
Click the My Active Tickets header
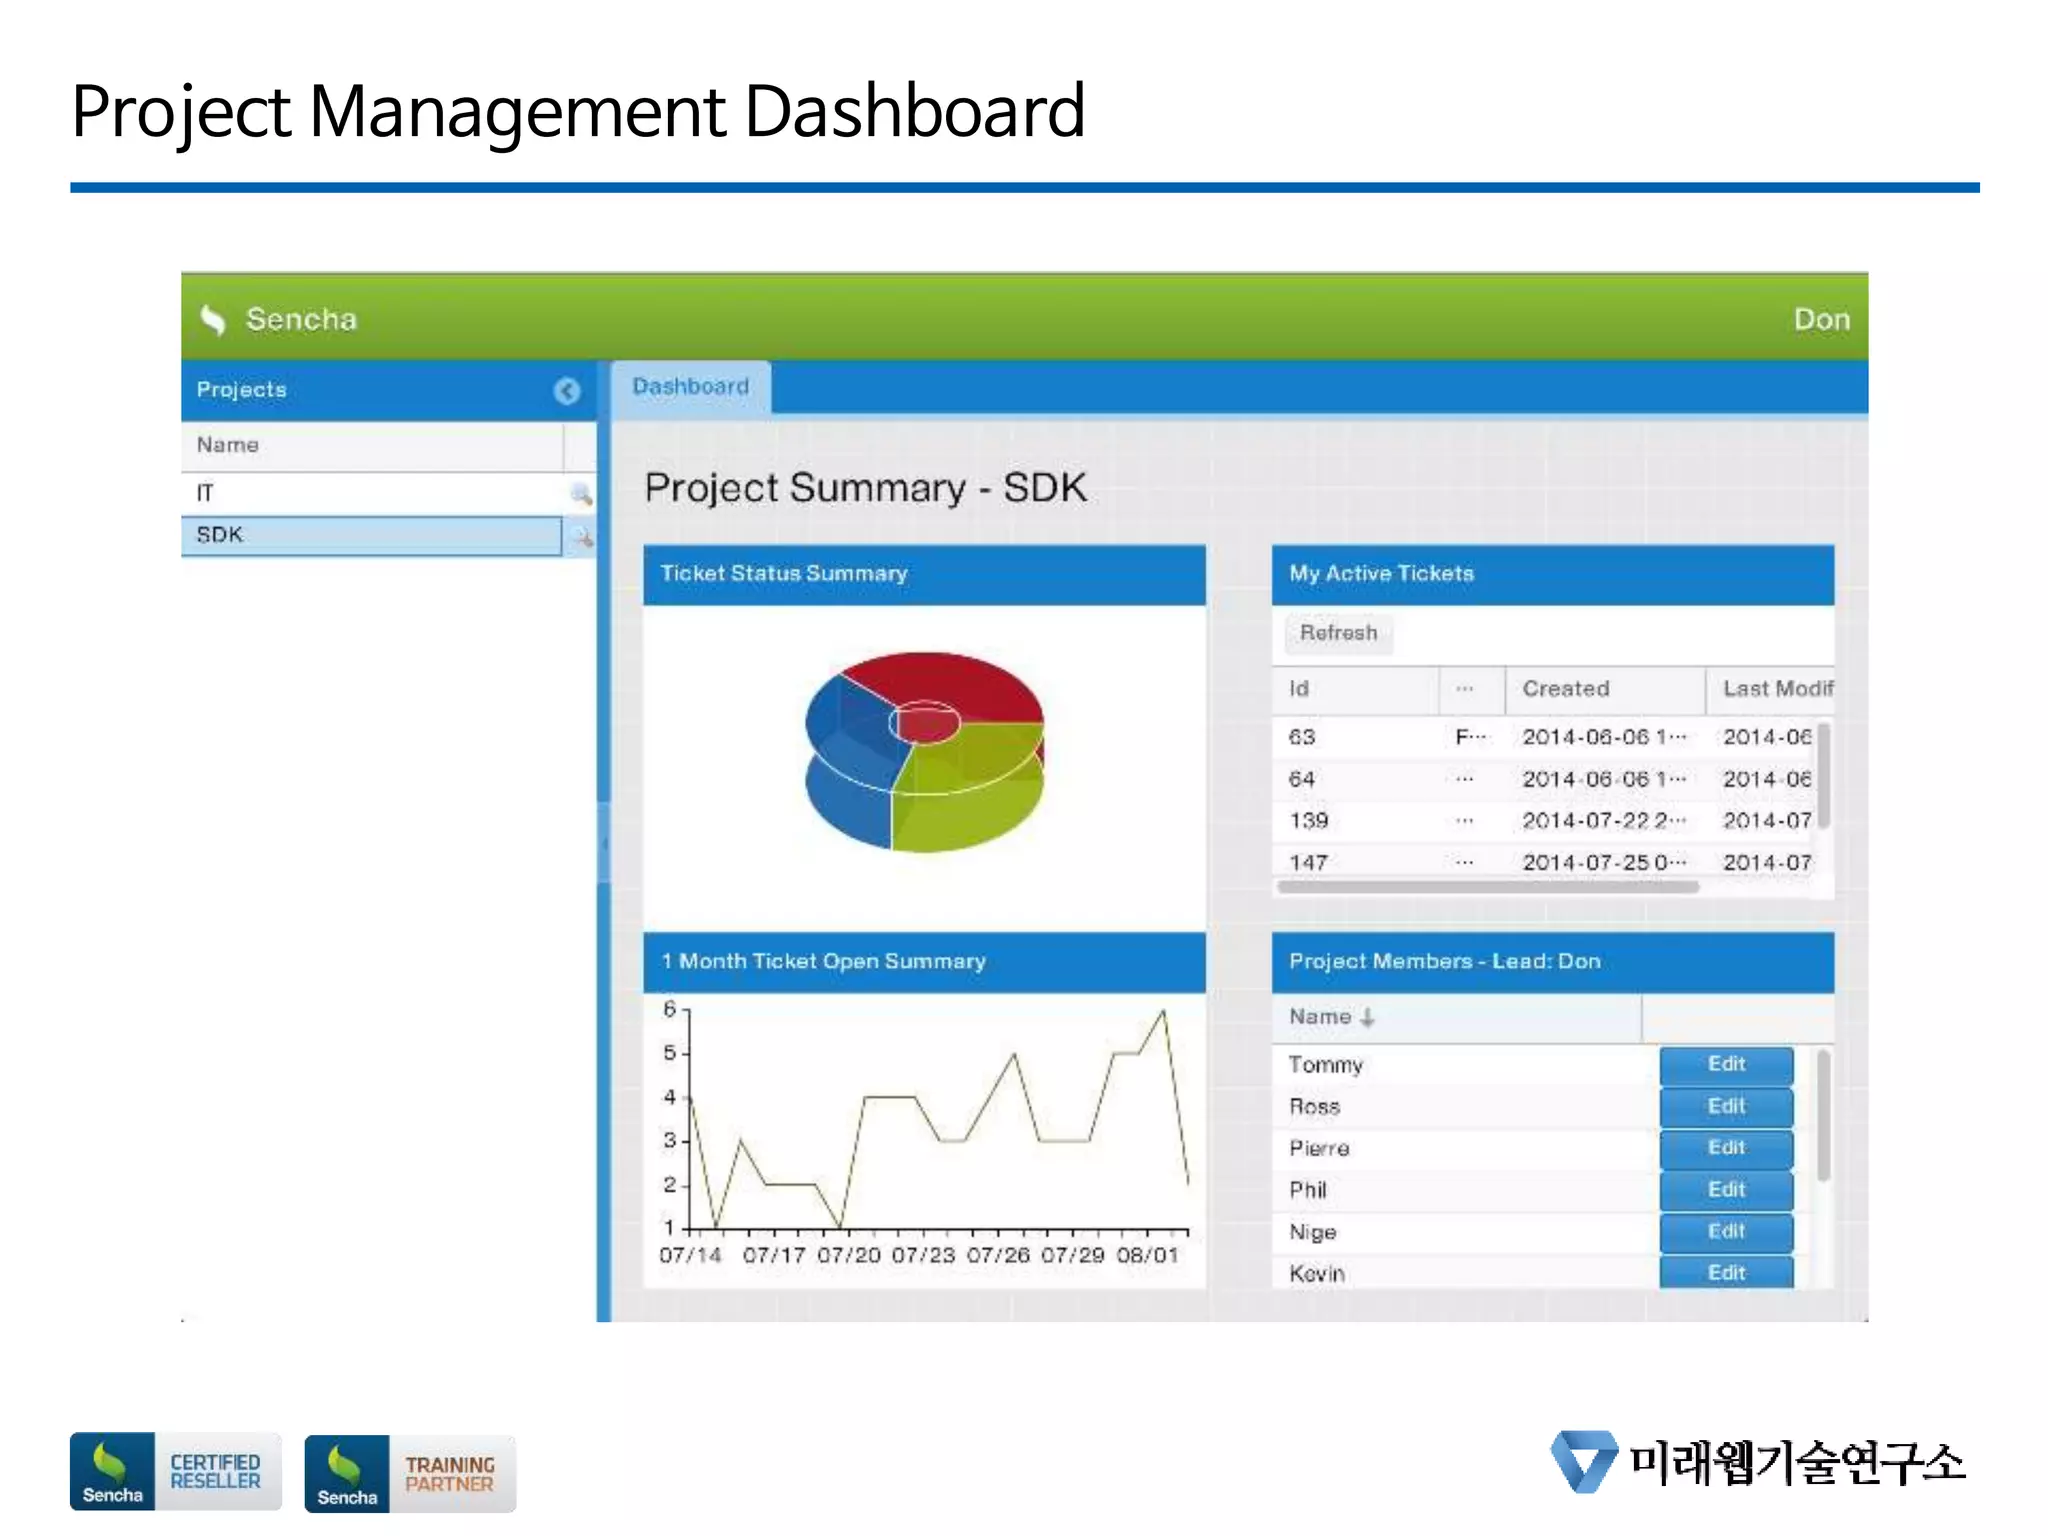point(1553,574)
